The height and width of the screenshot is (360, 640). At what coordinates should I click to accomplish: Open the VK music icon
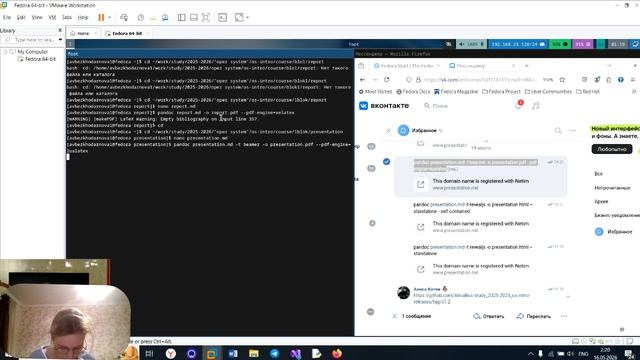[536, 106]
